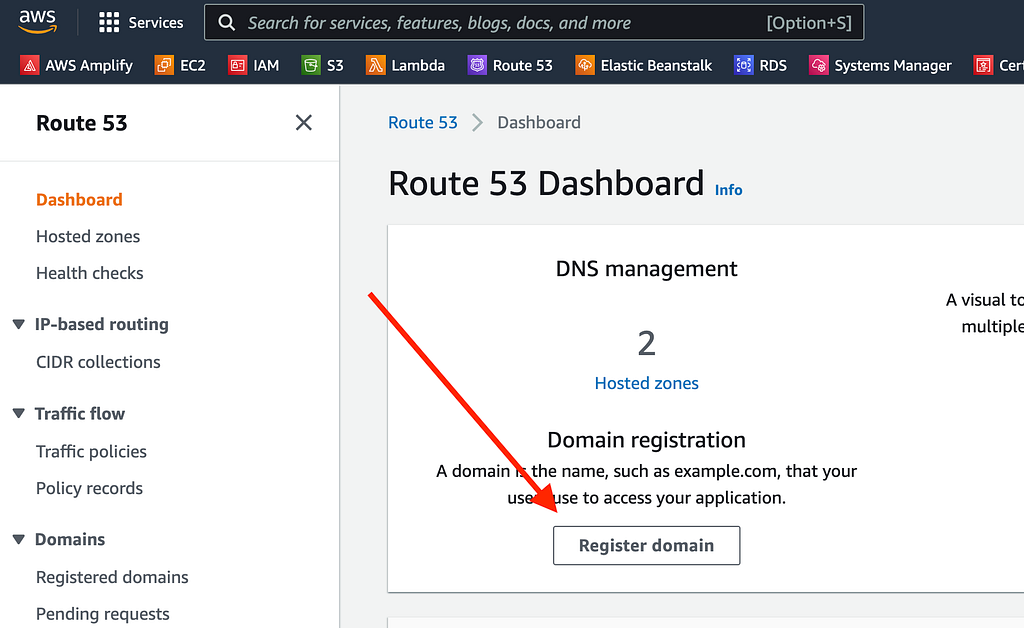Open the Services grid menu icon

(x=109, y=23)
